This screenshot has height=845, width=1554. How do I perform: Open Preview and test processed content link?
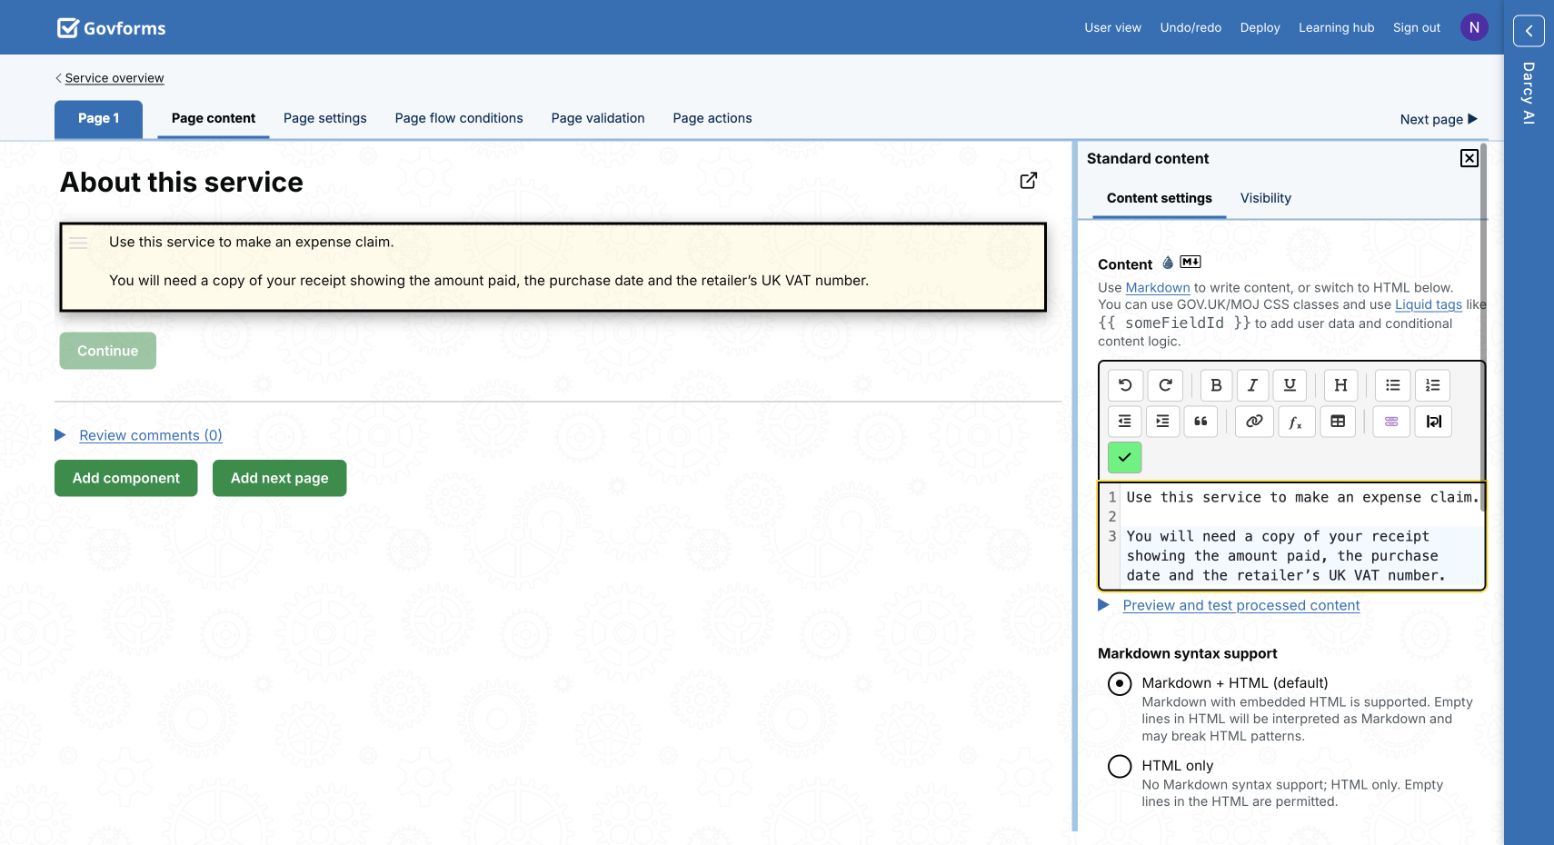[x=1241, y=605]
